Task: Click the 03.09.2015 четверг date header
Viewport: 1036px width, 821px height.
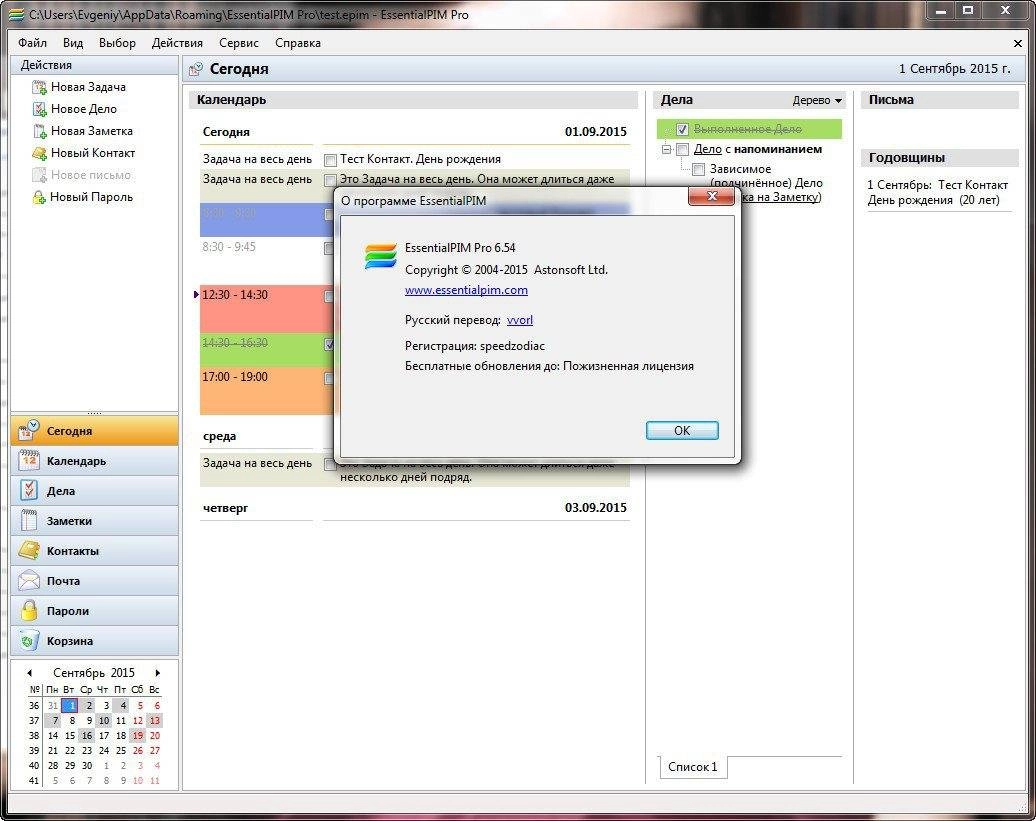Action: click(x=595, y=507)
